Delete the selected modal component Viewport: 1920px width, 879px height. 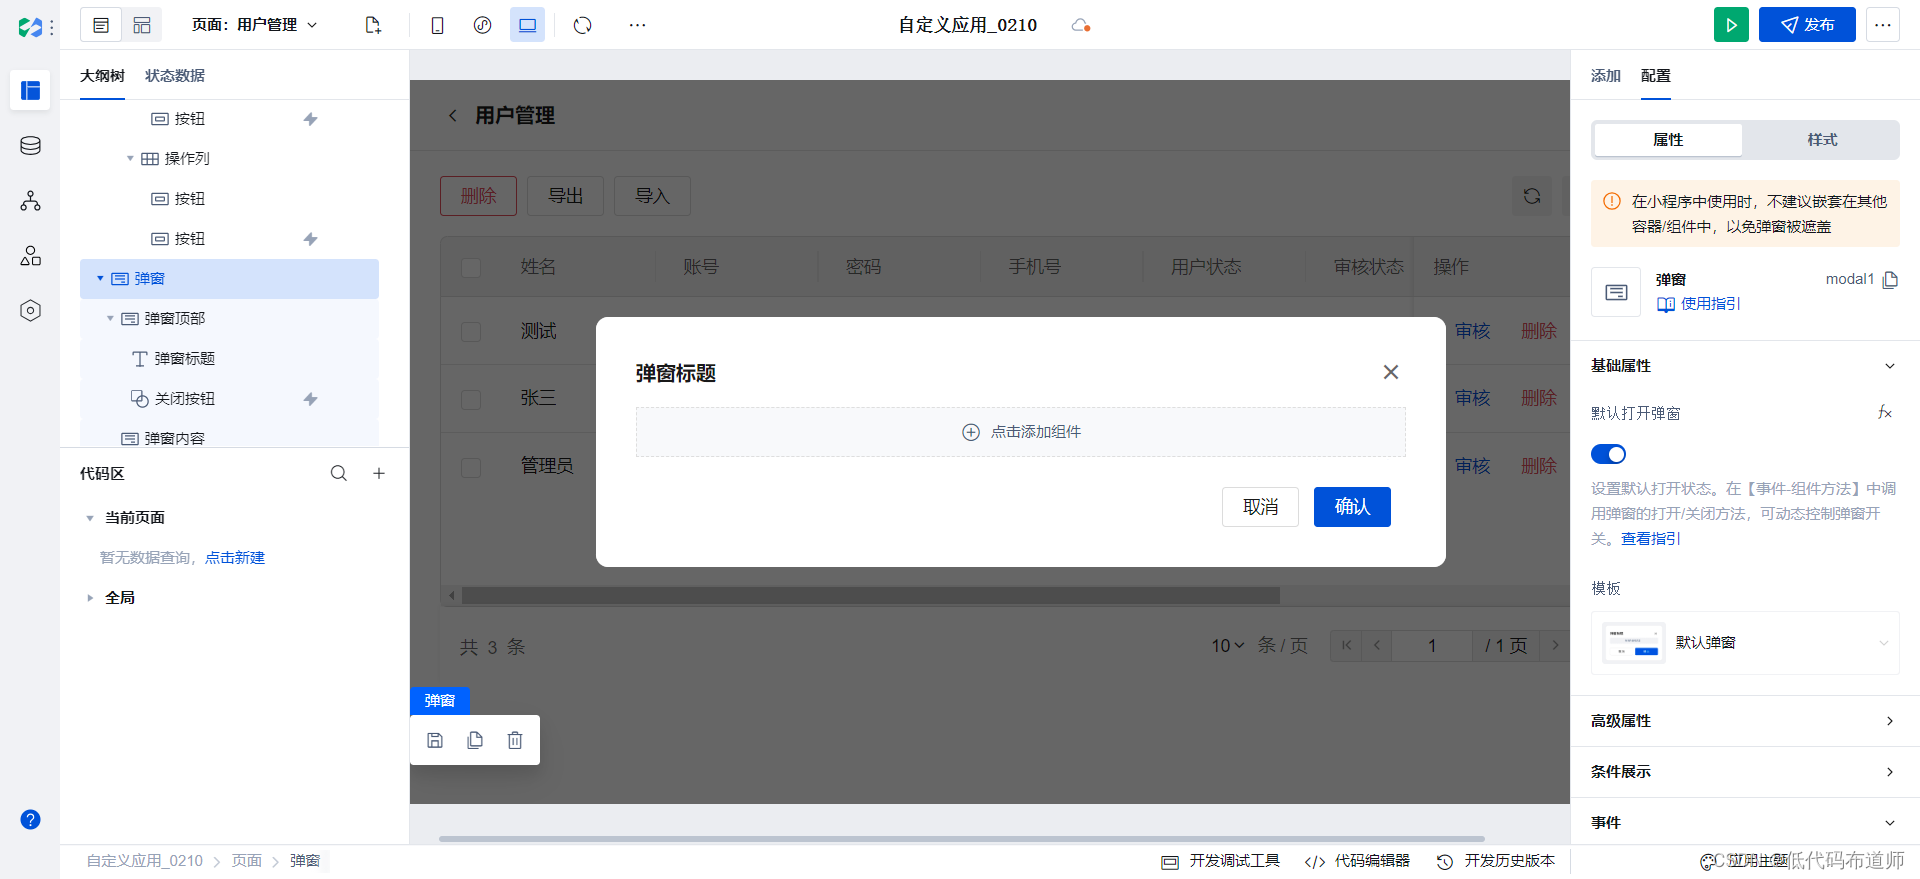click(515, 740)
